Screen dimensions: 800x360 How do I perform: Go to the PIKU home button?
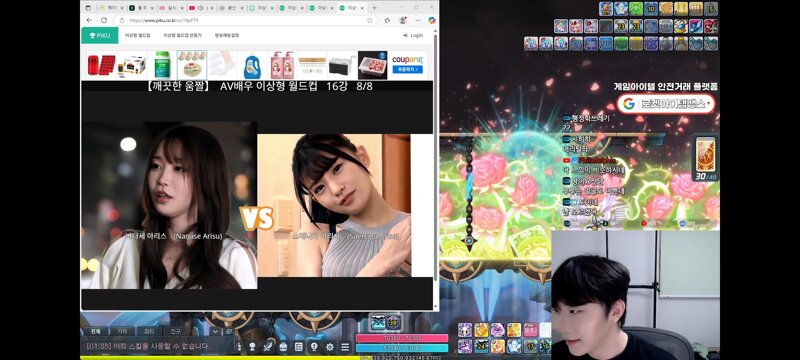coord(99,35)
